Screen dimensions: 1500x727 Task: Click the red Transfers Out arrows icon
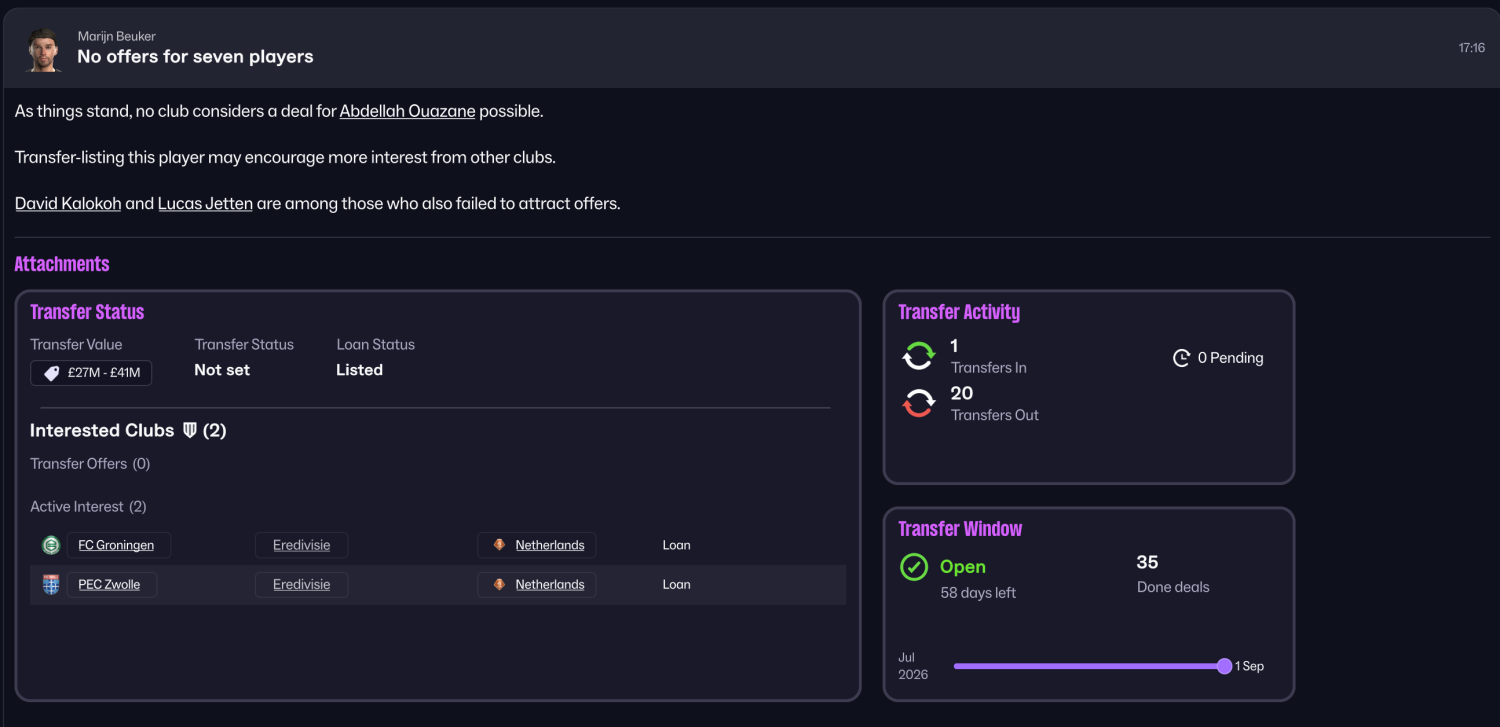[918, 403]
